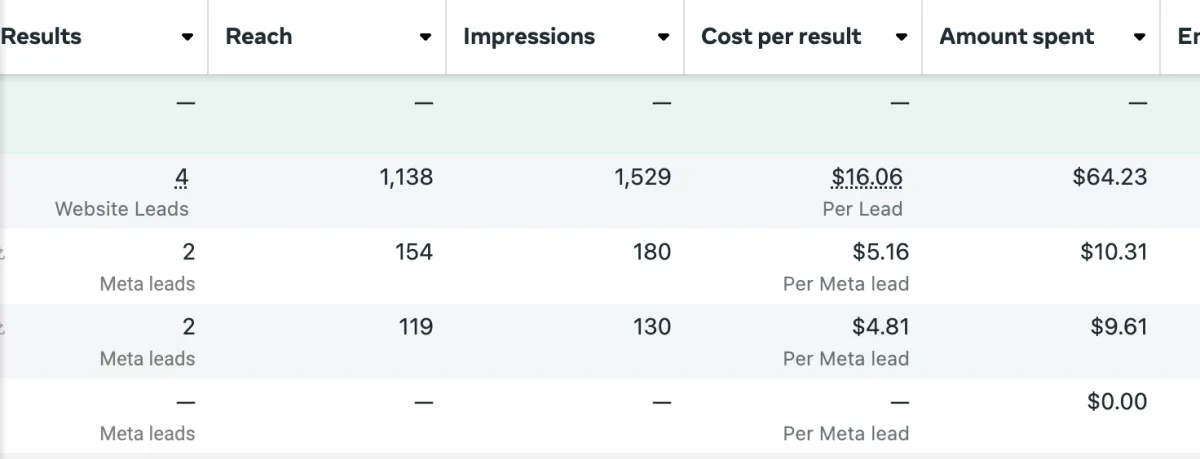Sort by the Results column header

[x=41, y=37]
